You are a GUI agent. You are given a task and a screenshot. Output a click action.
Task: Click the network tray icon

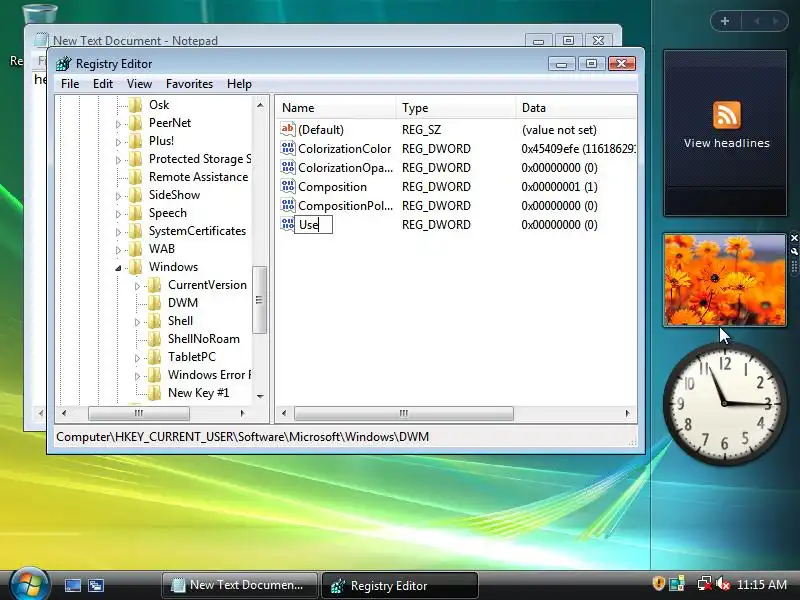click(x=705, y=583)
